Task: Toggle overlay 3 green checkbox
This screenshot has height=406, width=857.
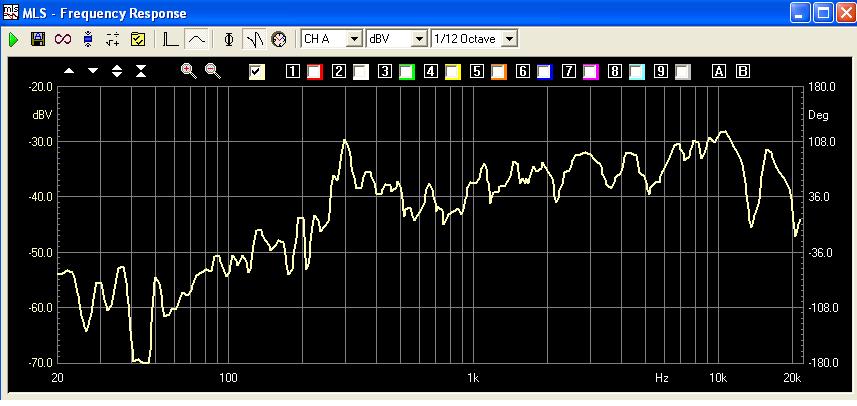Action: (x=406, y=71)
